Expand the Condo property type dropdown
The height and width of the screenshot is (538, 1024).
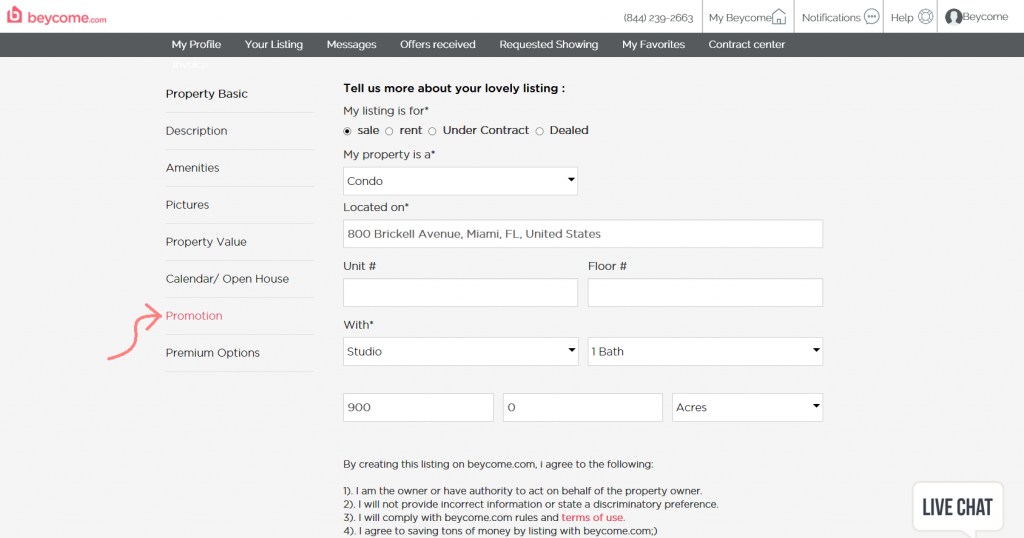click(x=460, y=181)
